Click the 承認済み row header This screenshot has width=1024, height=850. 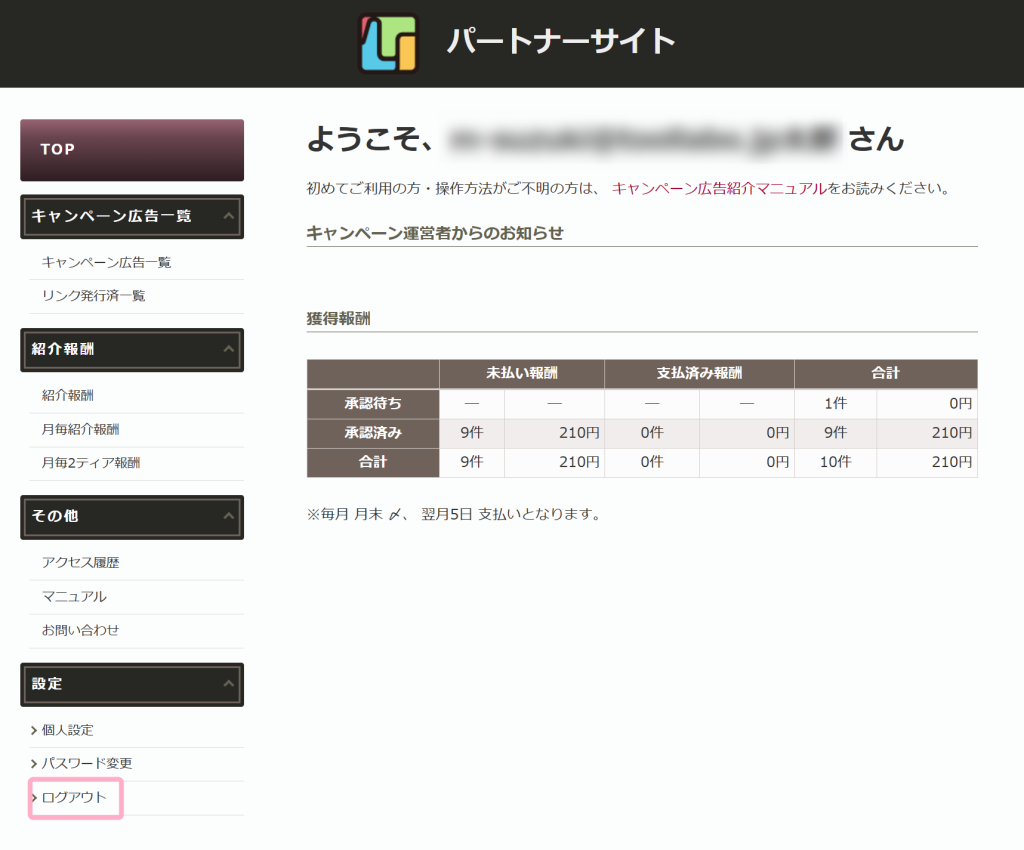(373, 433)
